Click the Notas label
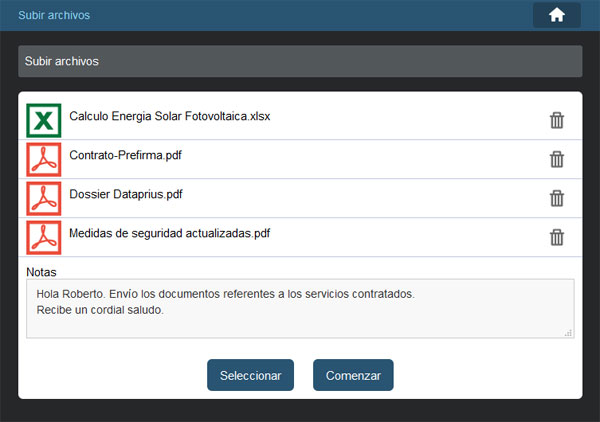The height and width of the screenshot is (422, 600). click(41, 272)
